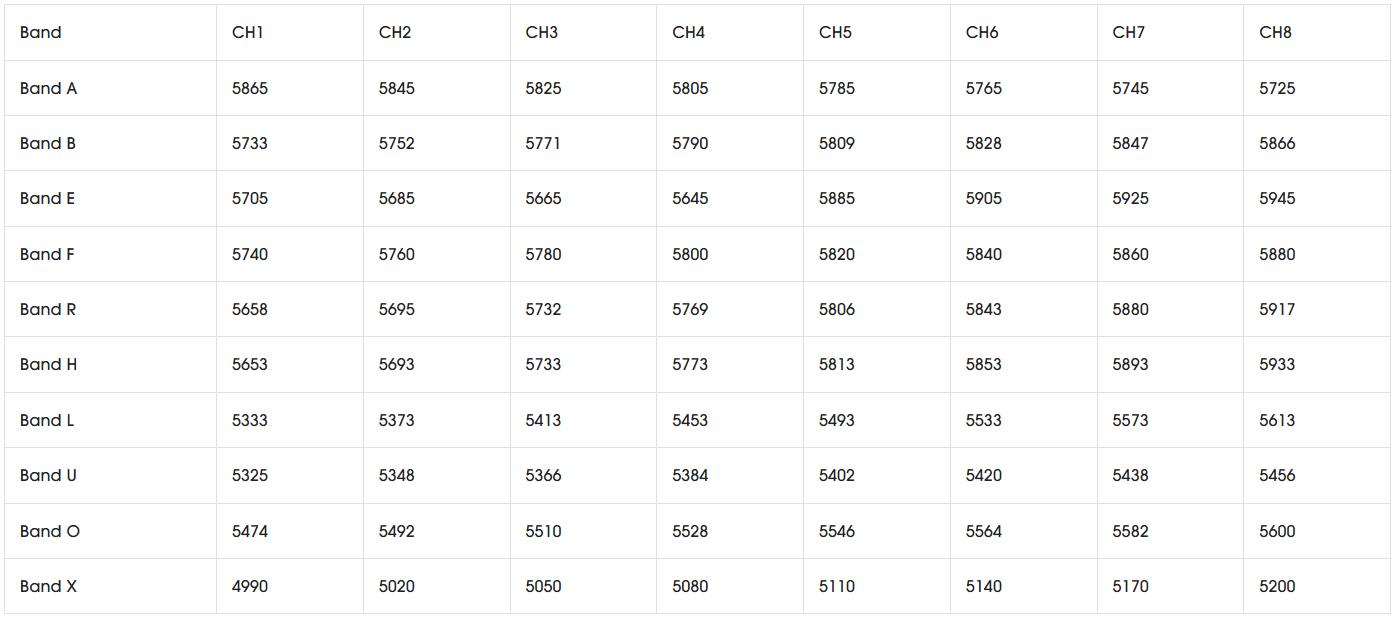Viewport: 1396px width, 620px height.
Task: Select the CH1 column header
Action: (248, 33)
